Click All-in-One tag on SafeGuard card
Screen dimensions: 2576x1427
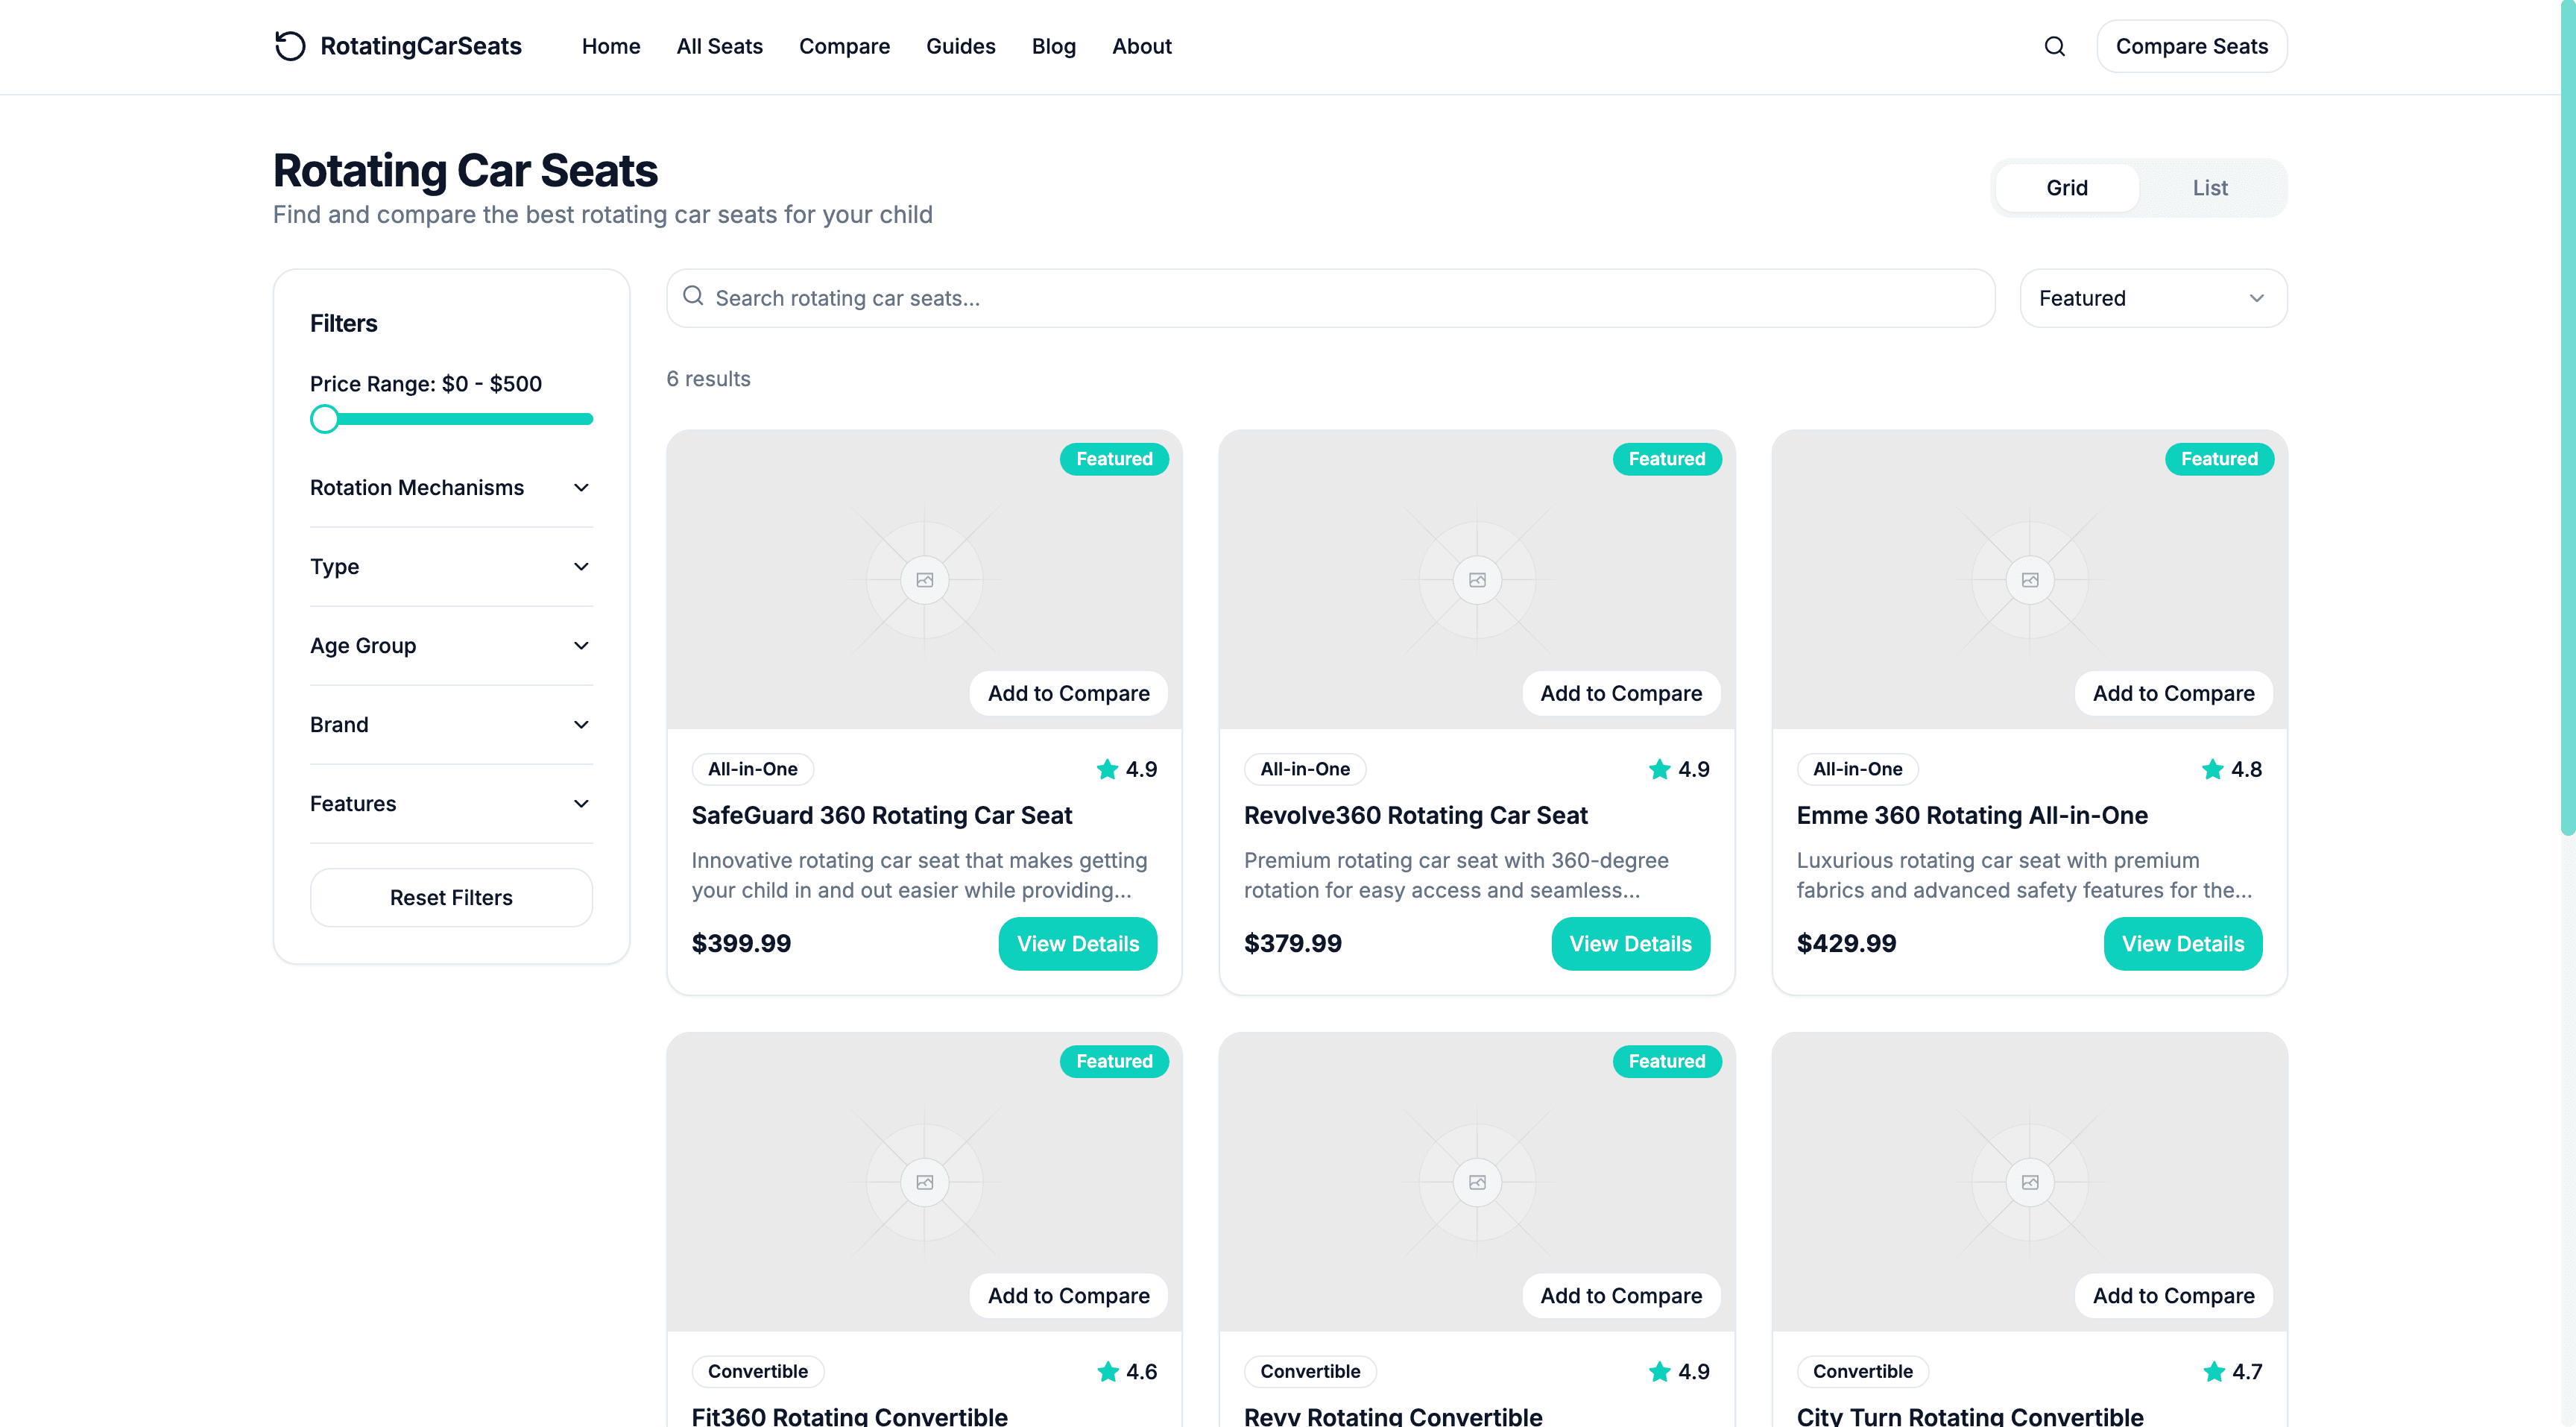752,769
